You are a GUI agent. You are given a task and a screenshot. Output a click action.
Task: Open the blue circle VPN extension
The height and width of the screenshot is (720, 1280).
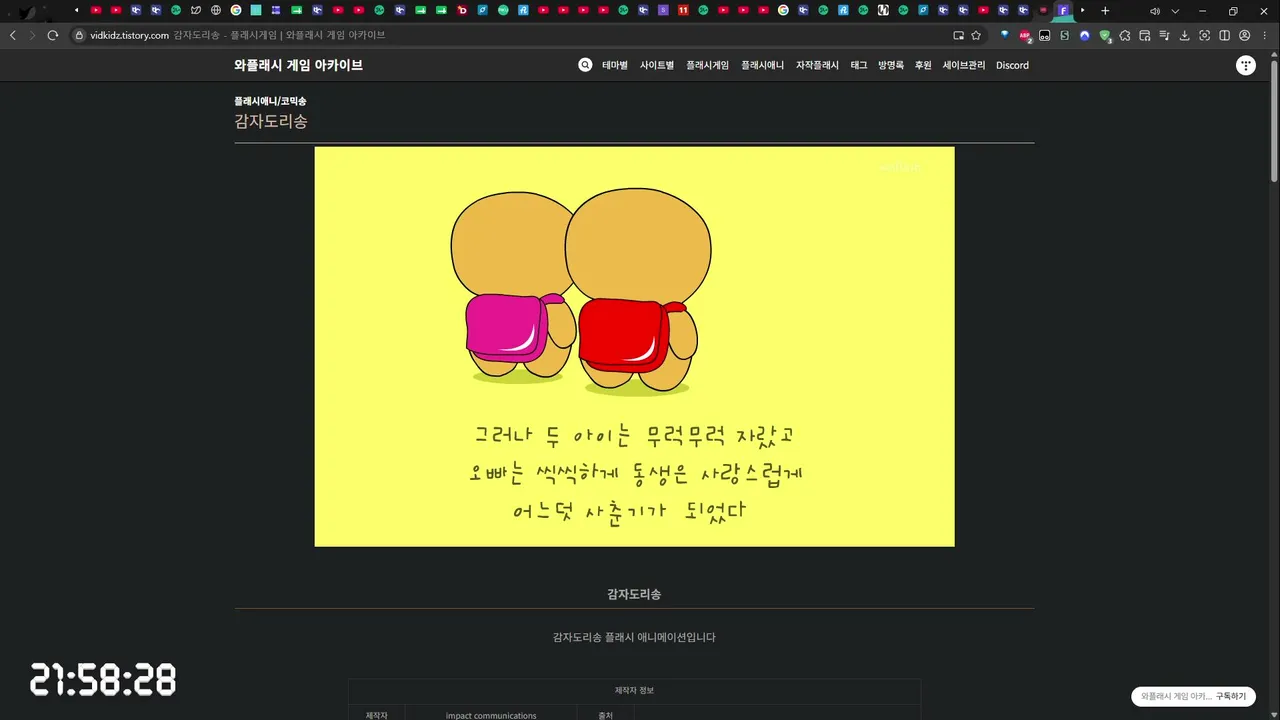[x=1085, y=35]
